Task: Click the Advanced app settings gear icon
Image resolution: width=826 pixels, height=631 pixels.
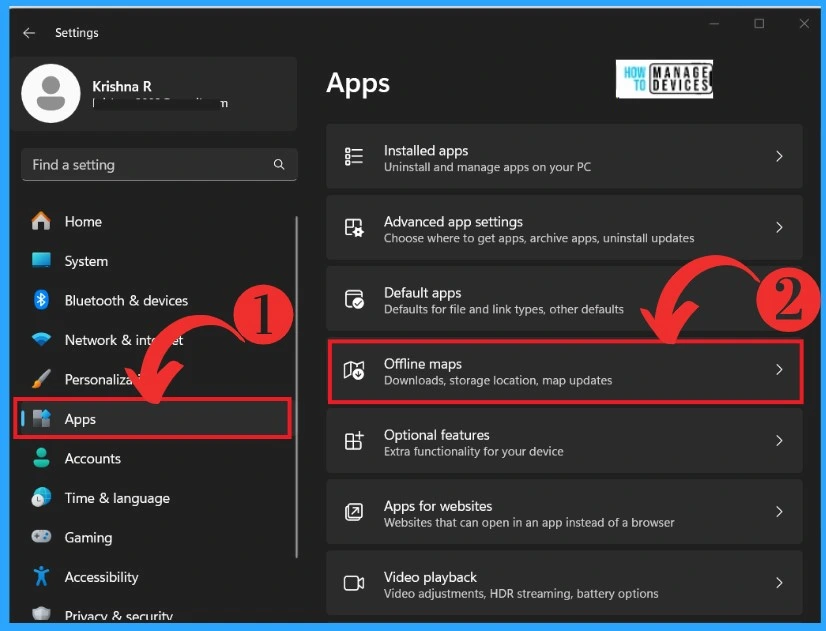Action: [353, 228]
